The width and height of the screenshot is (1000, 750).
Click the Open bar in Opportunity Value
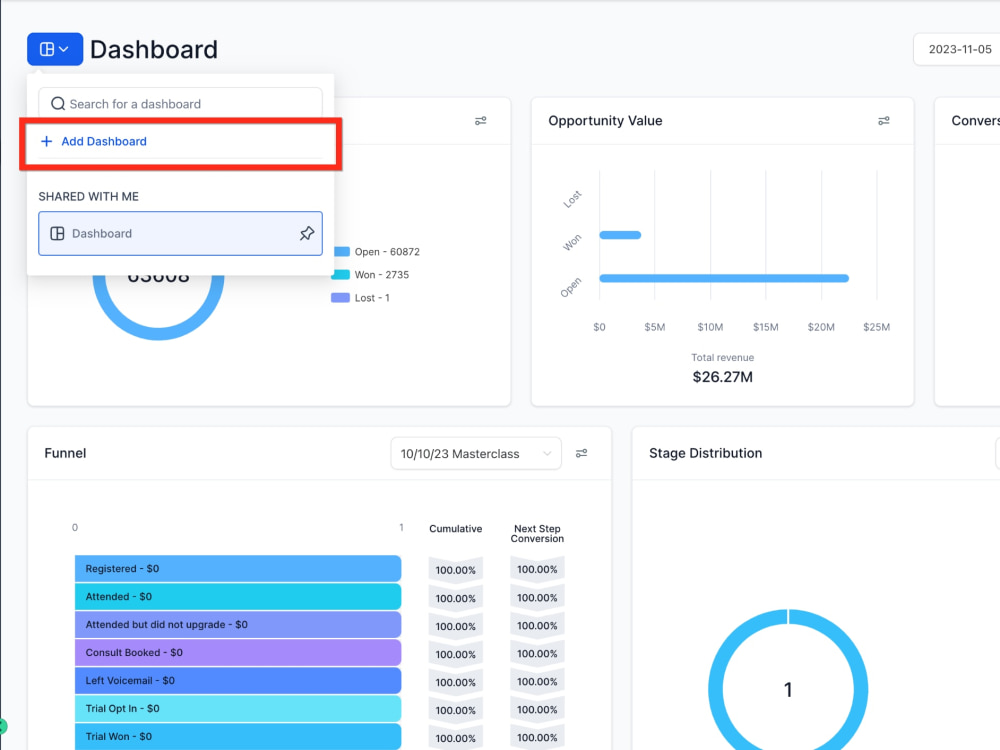(724, 278)
